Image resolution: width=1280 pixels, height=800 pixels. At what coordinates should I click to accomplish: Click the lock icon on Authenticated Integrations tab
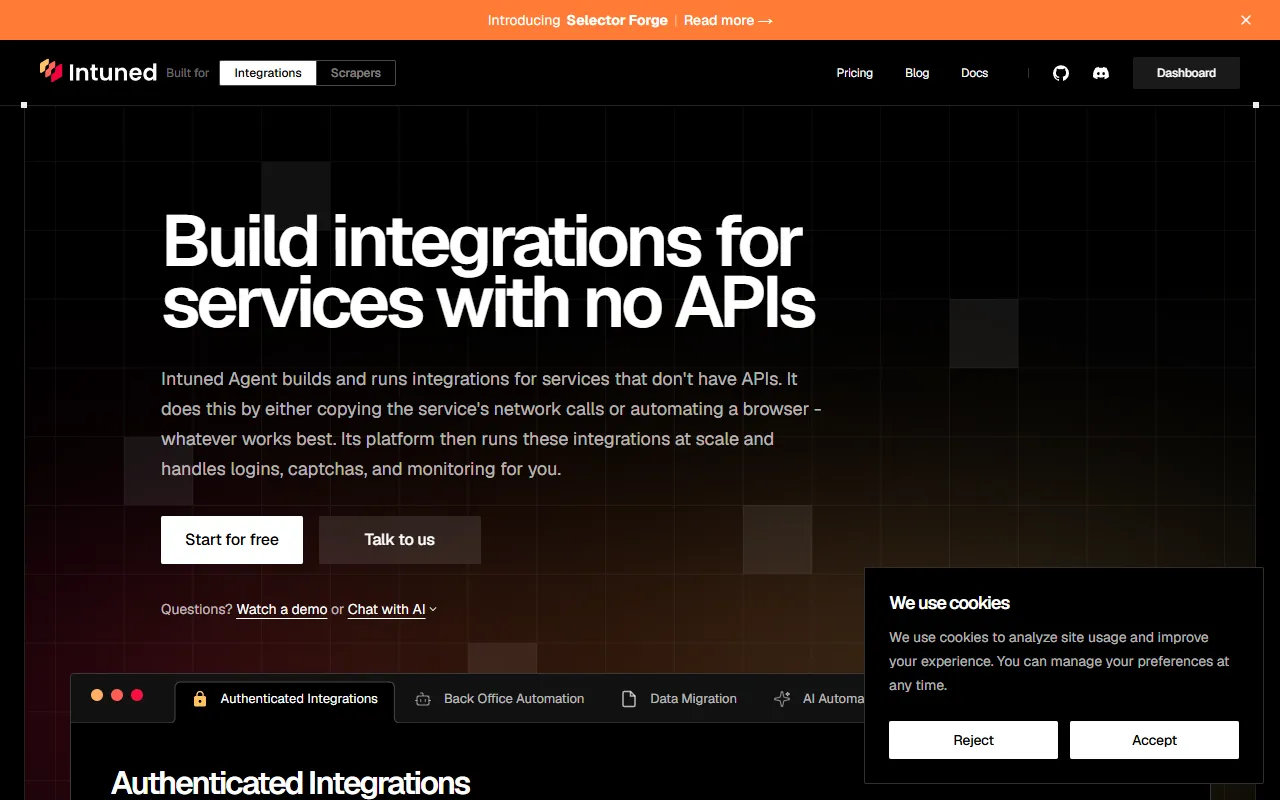[x=200, y=699]
